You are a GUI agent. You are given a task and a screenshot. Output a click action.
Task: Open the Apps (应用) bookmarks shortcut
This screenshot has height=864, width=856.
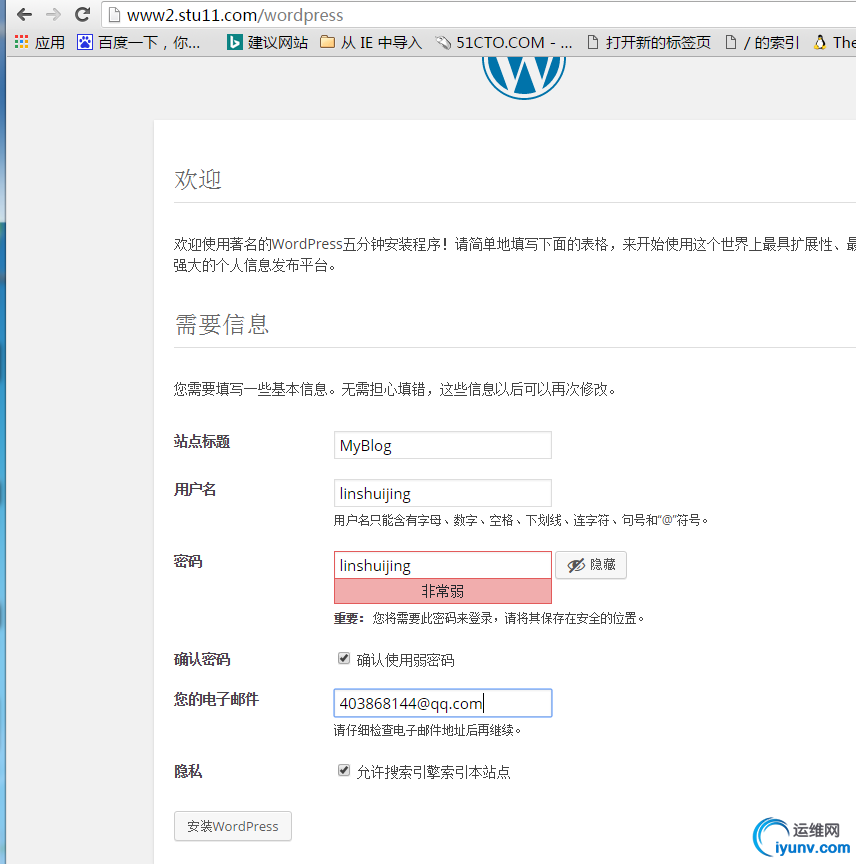(39, 42)
